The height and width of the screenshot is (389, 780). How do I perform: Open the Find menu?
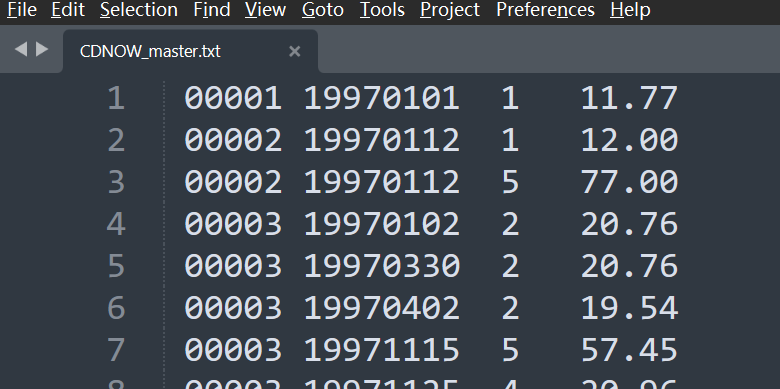pos(212,10)
